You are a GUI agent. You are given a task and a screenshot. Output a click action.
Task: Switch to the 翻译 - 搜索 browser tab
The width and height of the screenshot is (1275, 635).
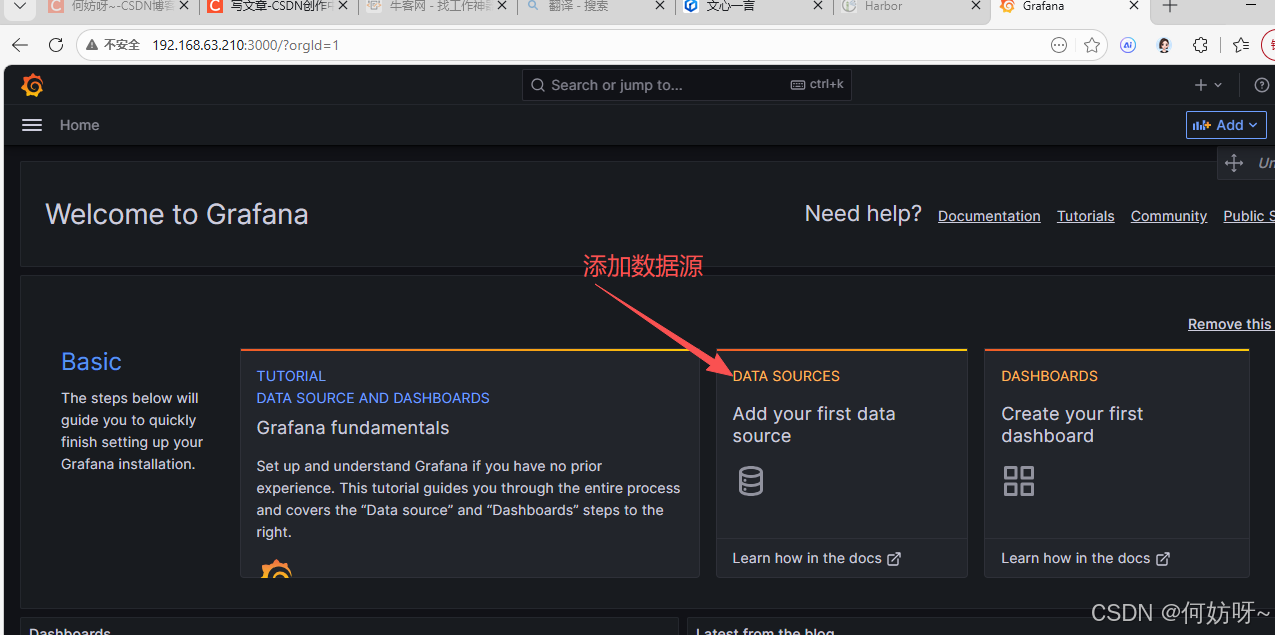tap(596, 7)
